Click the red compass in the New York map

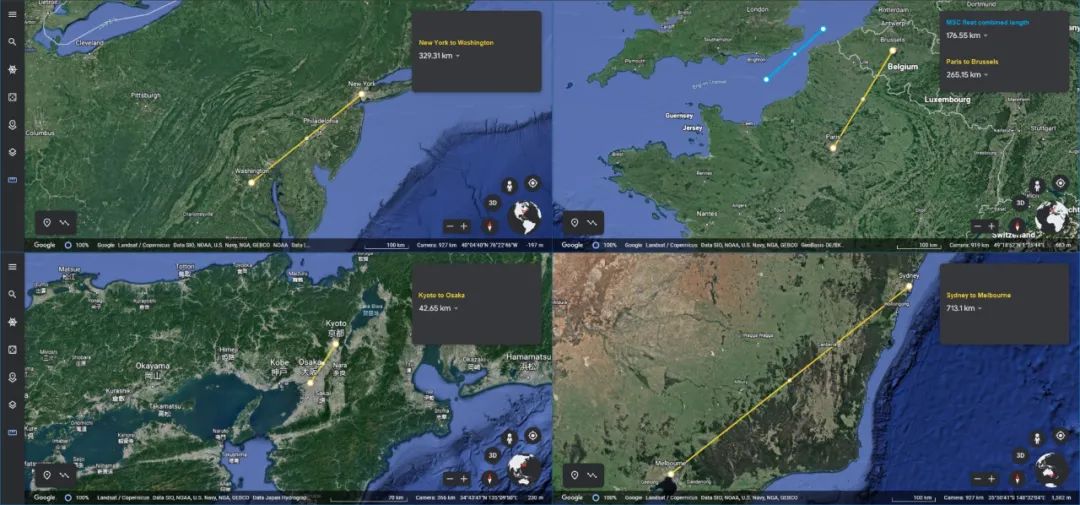489,226
